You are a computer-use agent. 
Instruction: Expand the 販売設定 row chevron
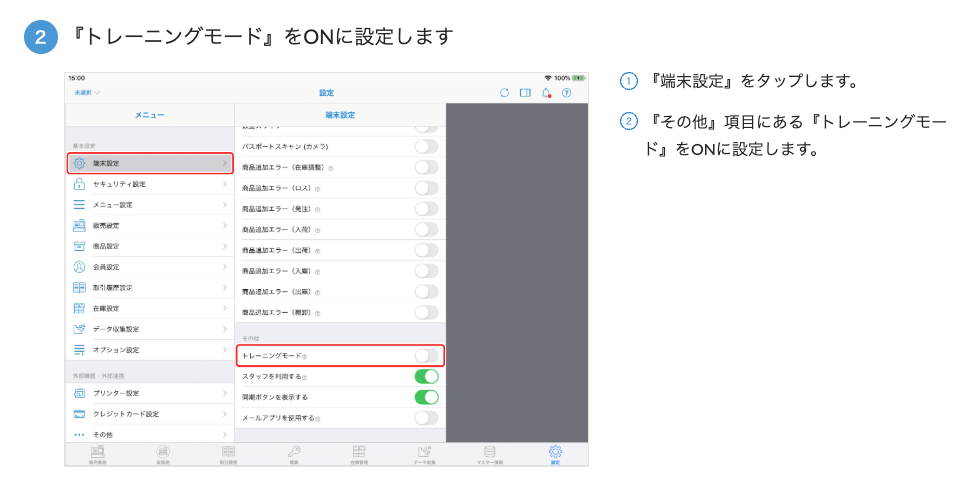[x=225, y=226]
